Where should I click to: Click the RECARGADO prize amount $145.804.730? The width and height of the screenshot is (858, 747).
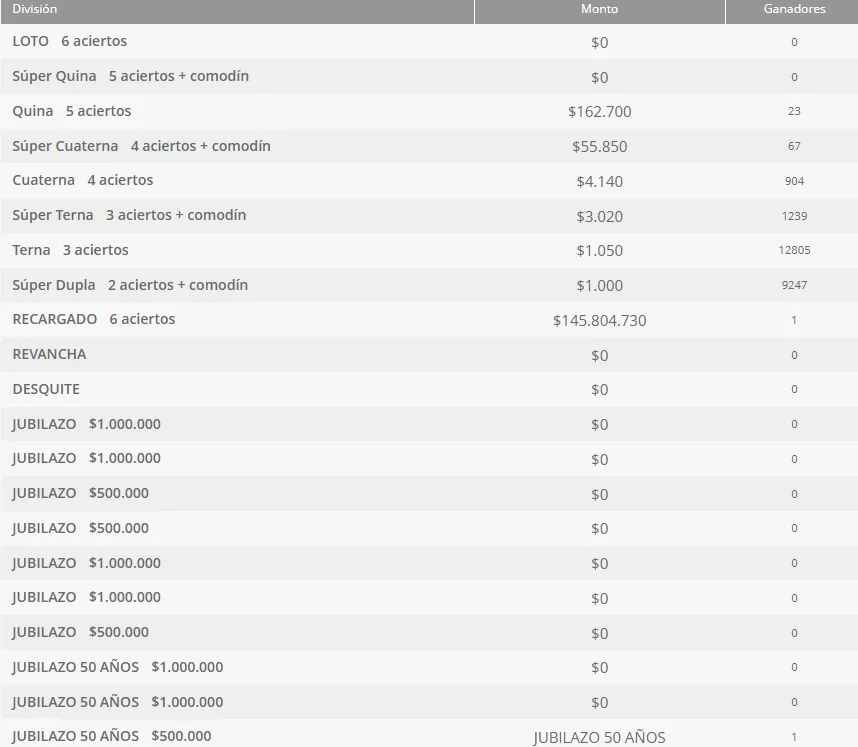[x=599, y=321]
